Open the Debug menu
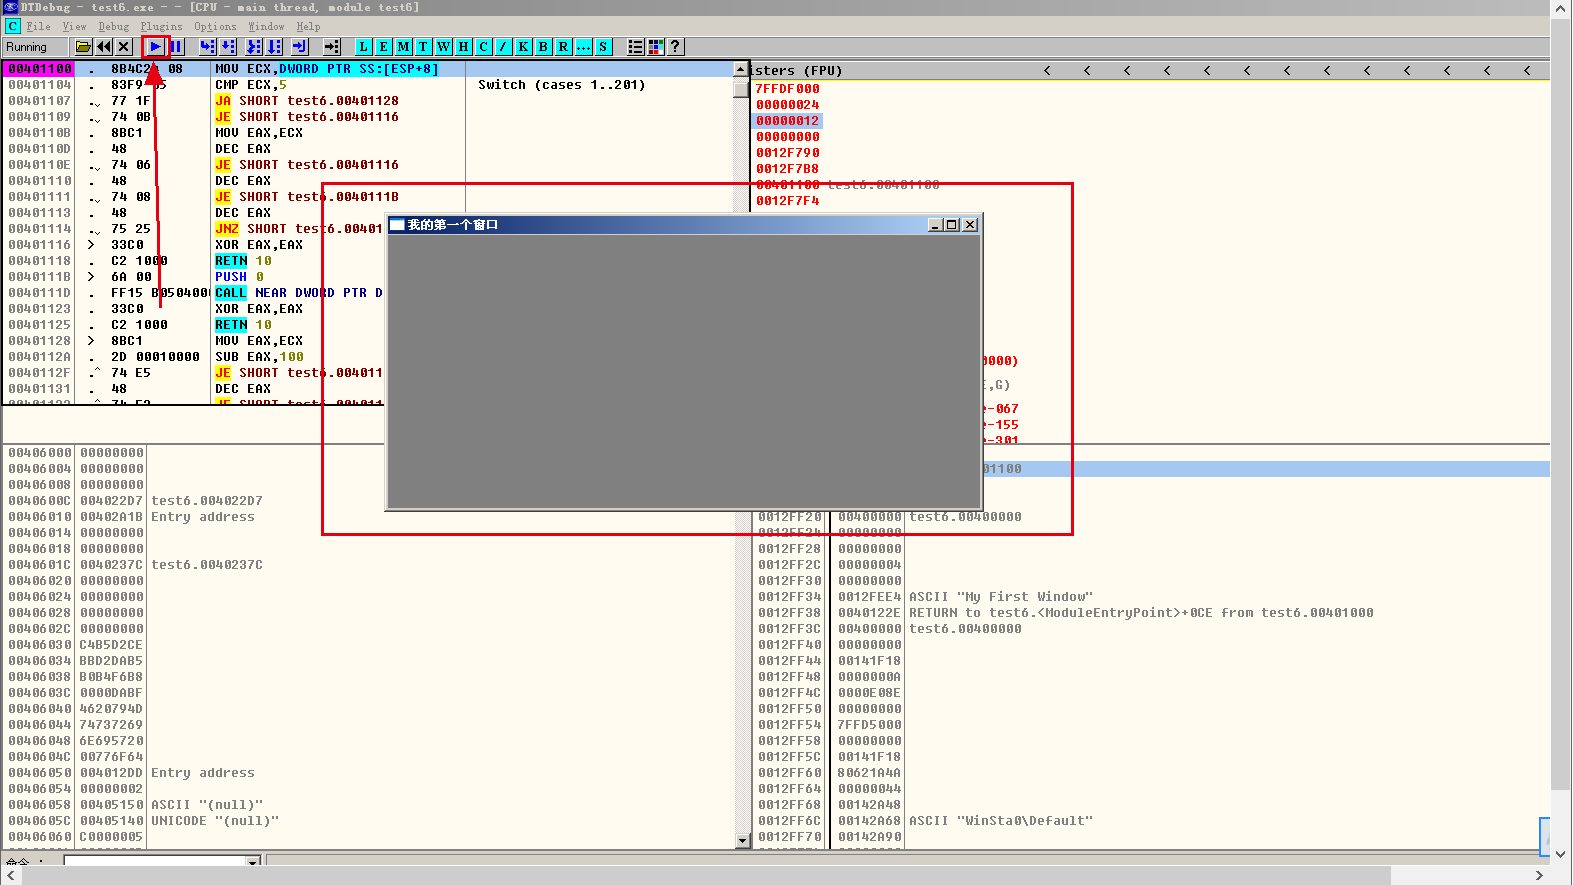 [113, 27]
